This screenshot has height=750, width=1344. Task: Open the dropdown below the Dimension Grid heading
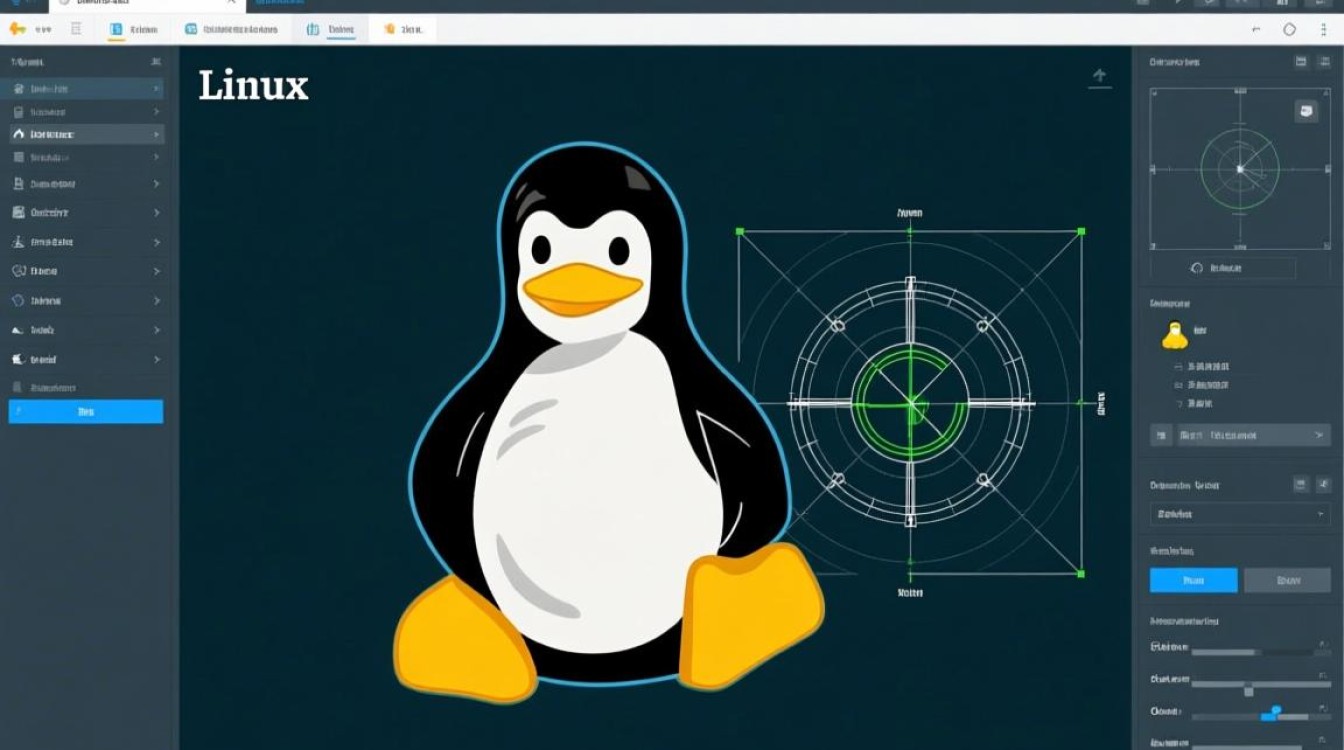tap(1239, 513)
